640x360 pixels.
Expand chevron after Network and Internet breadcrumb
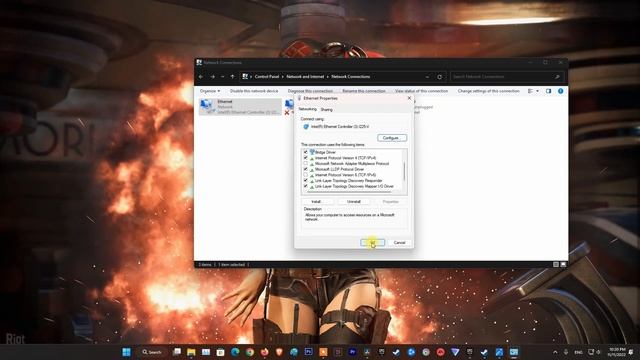pos(328,77)
